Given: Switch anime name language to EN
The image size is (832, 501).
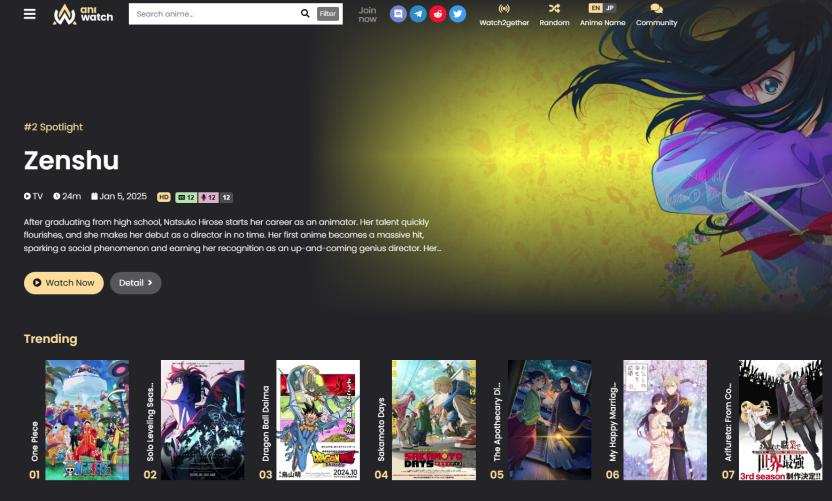Looking at the screenshot, I should 595,8.
